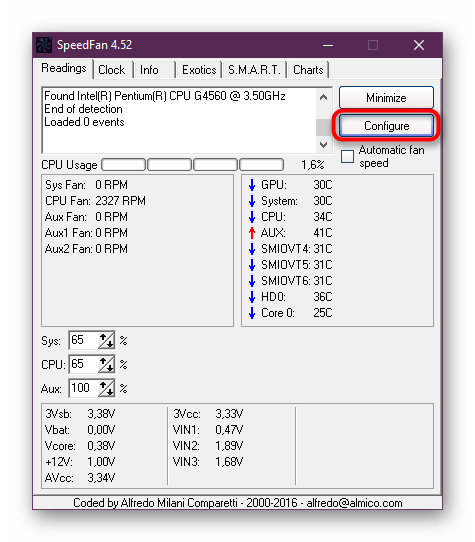Open the Info tab
475x542 pixels.
pos(149,70)
